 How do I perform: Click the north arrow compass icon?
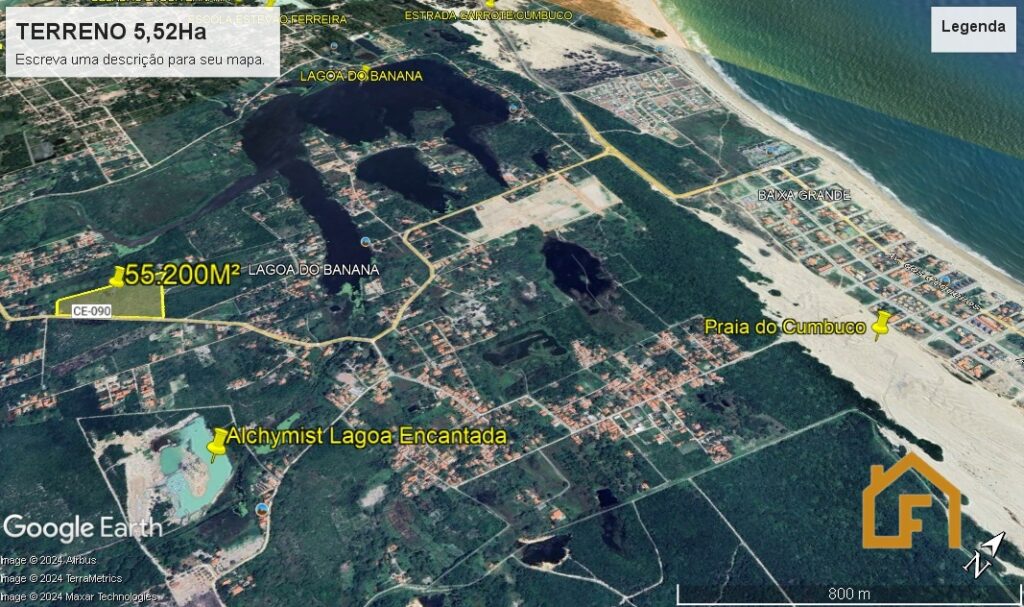coord(984,553)
